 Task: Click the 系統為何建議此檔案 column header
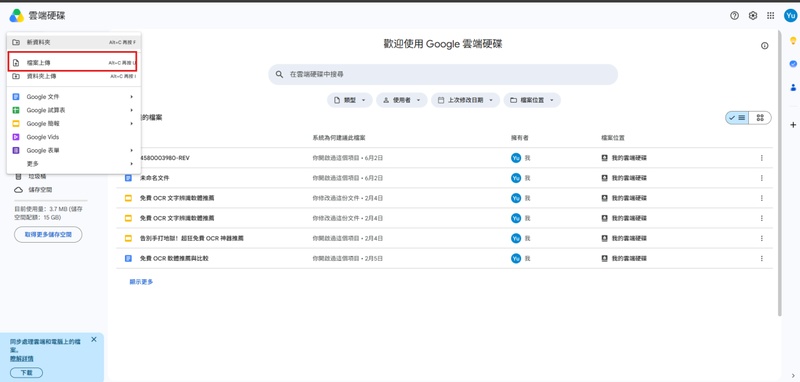point(338,138)
